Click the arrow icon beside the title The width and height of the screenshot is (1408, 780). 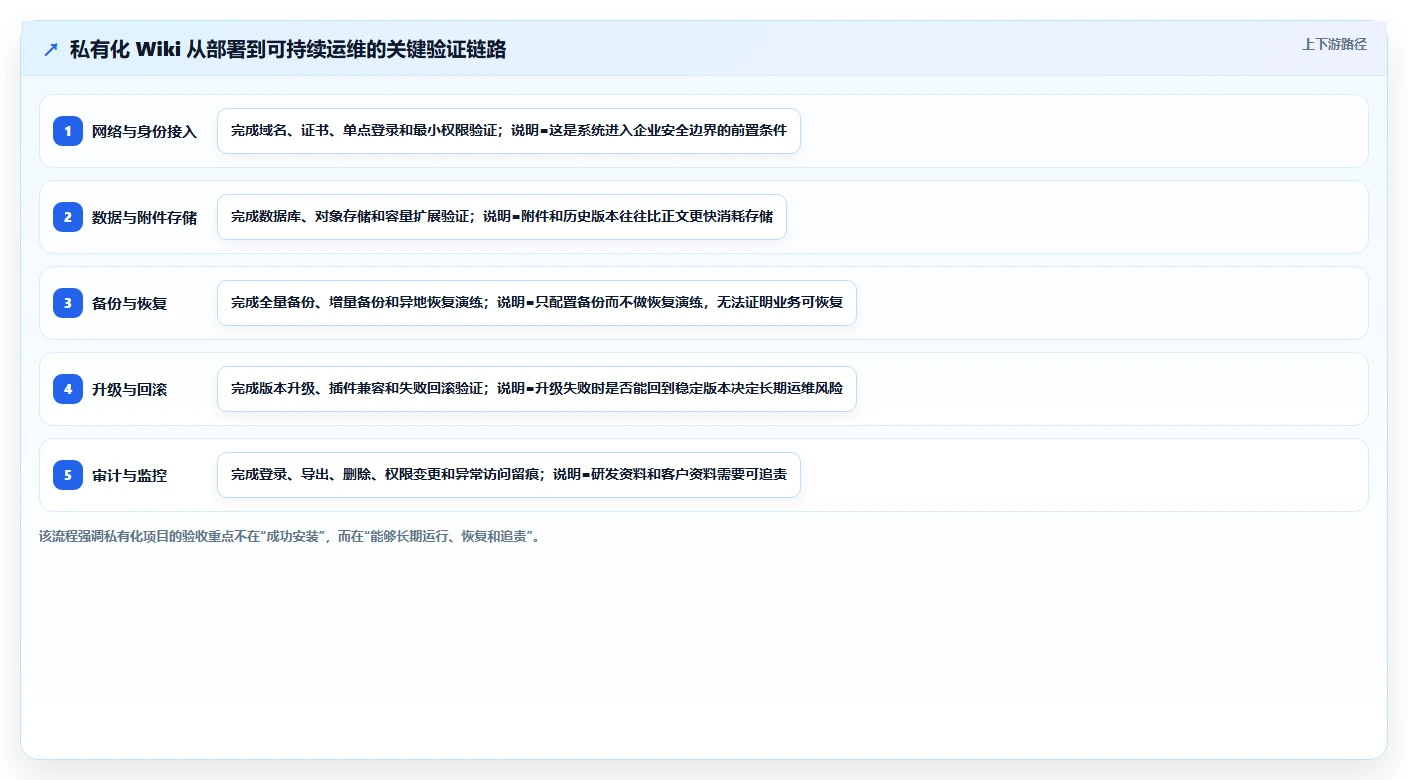point(51,49)
